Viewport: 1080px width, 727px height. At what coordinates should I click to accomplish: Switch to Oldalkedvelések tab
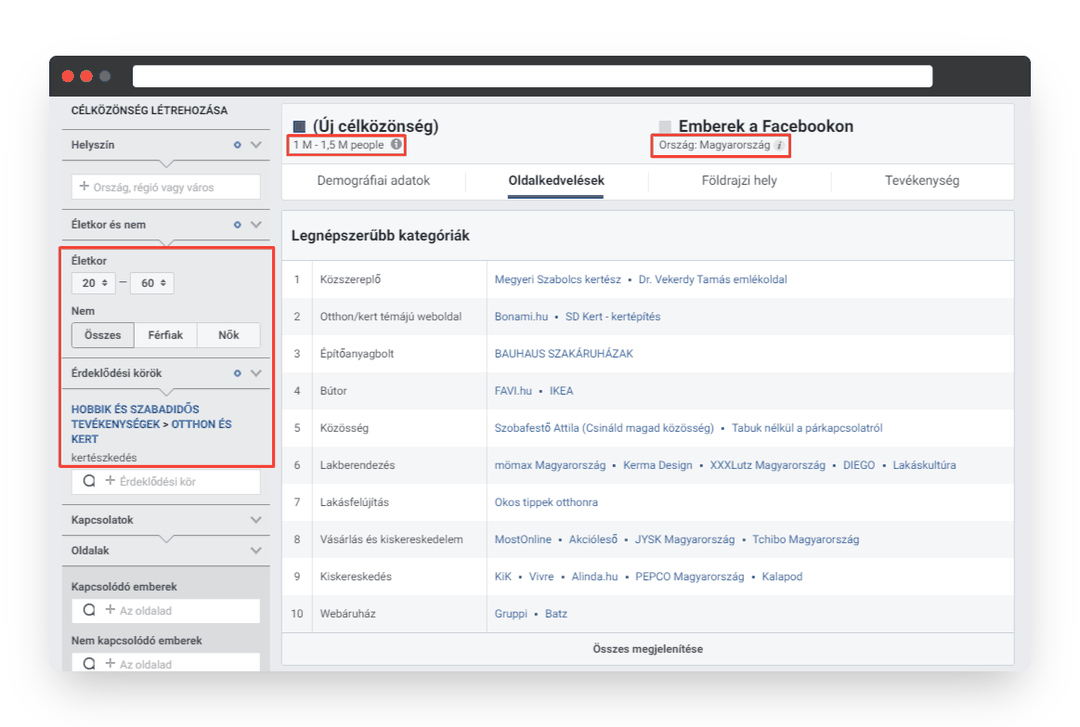[556, 181]
